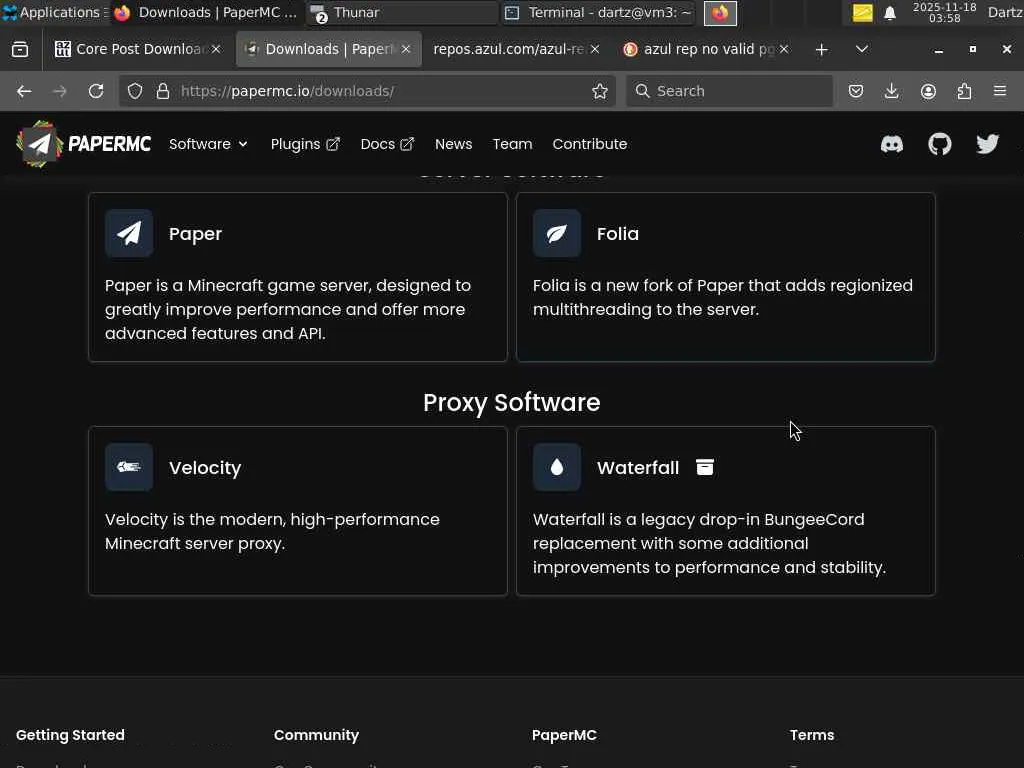This screenshot has width=1024, height=768.
Task: Click the Firefox icon button in the top panel
Action: point(720,13)
